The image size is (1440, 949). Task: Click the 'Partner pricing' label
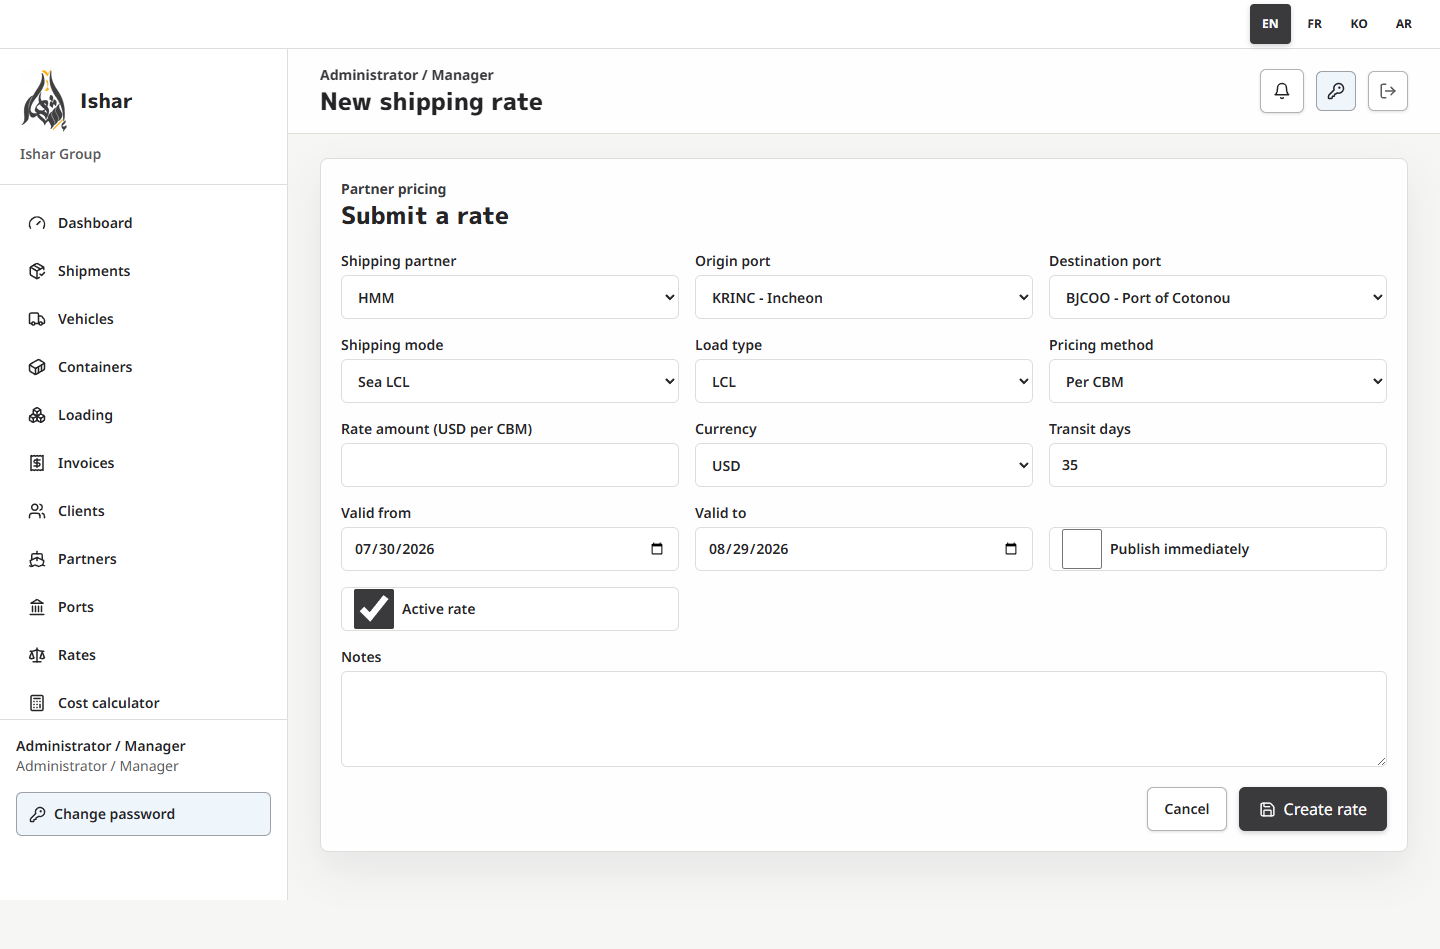point(394,189)
